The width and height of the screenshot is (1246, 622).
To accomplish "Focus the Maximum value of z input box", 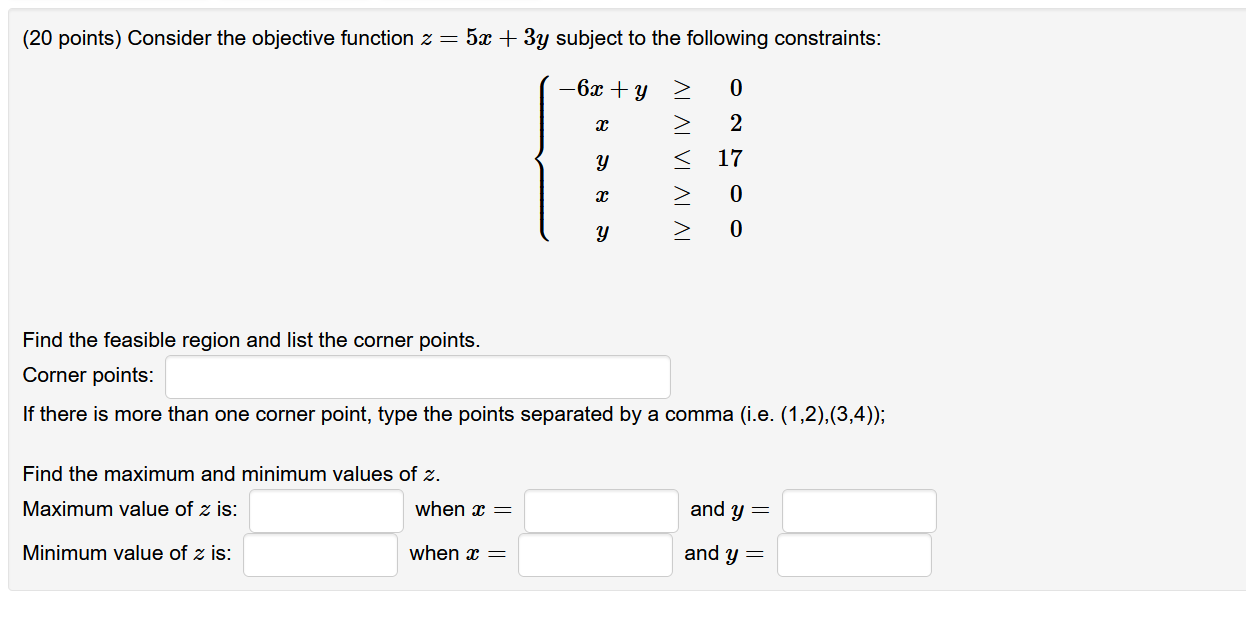I will [x=326, y=510].
